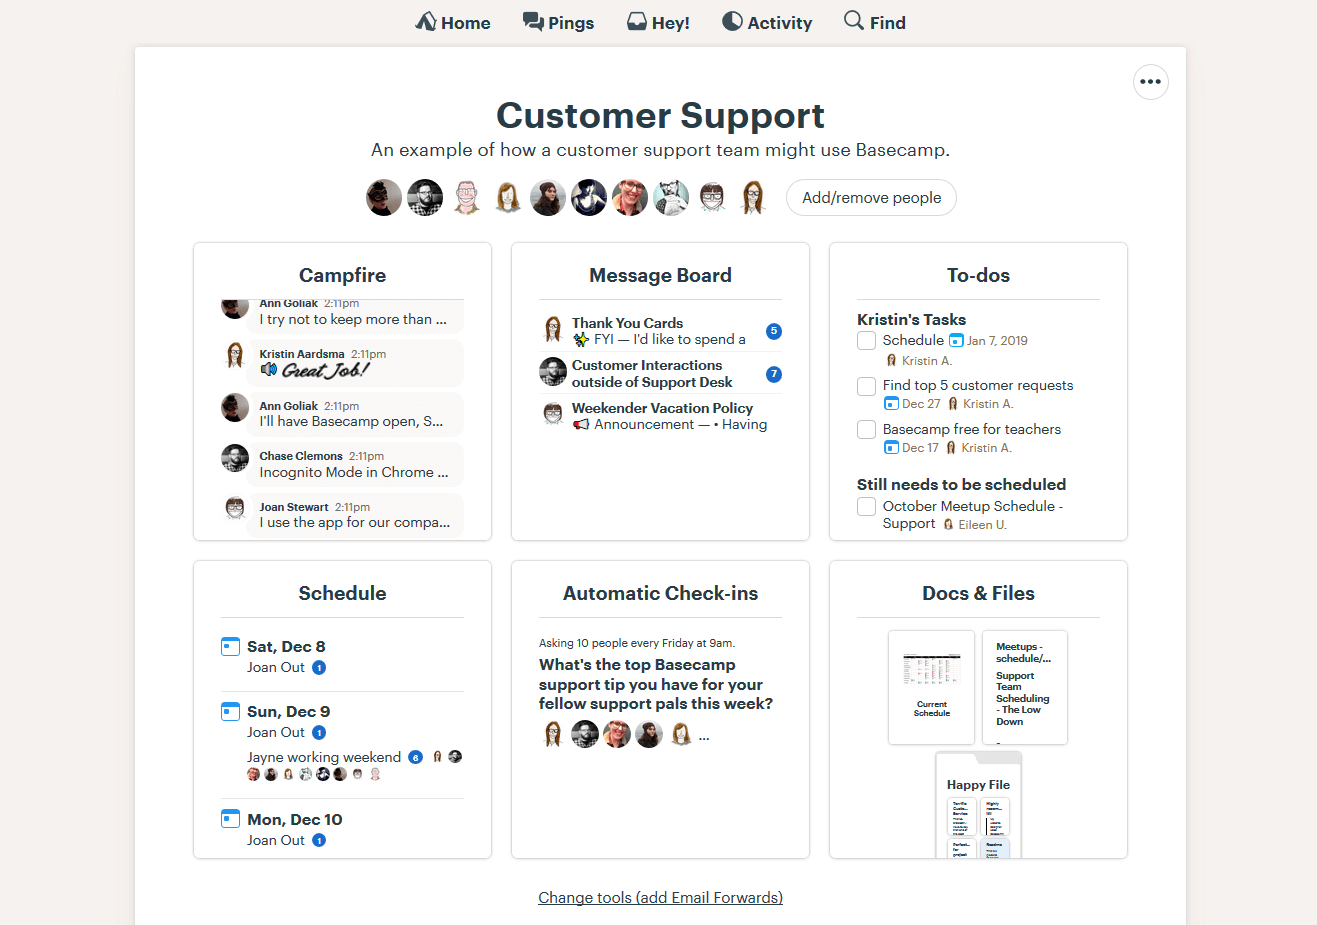Check Find top 5 customer requests
The height and width of the screenshot is (925, 1317).
[867, 386]
